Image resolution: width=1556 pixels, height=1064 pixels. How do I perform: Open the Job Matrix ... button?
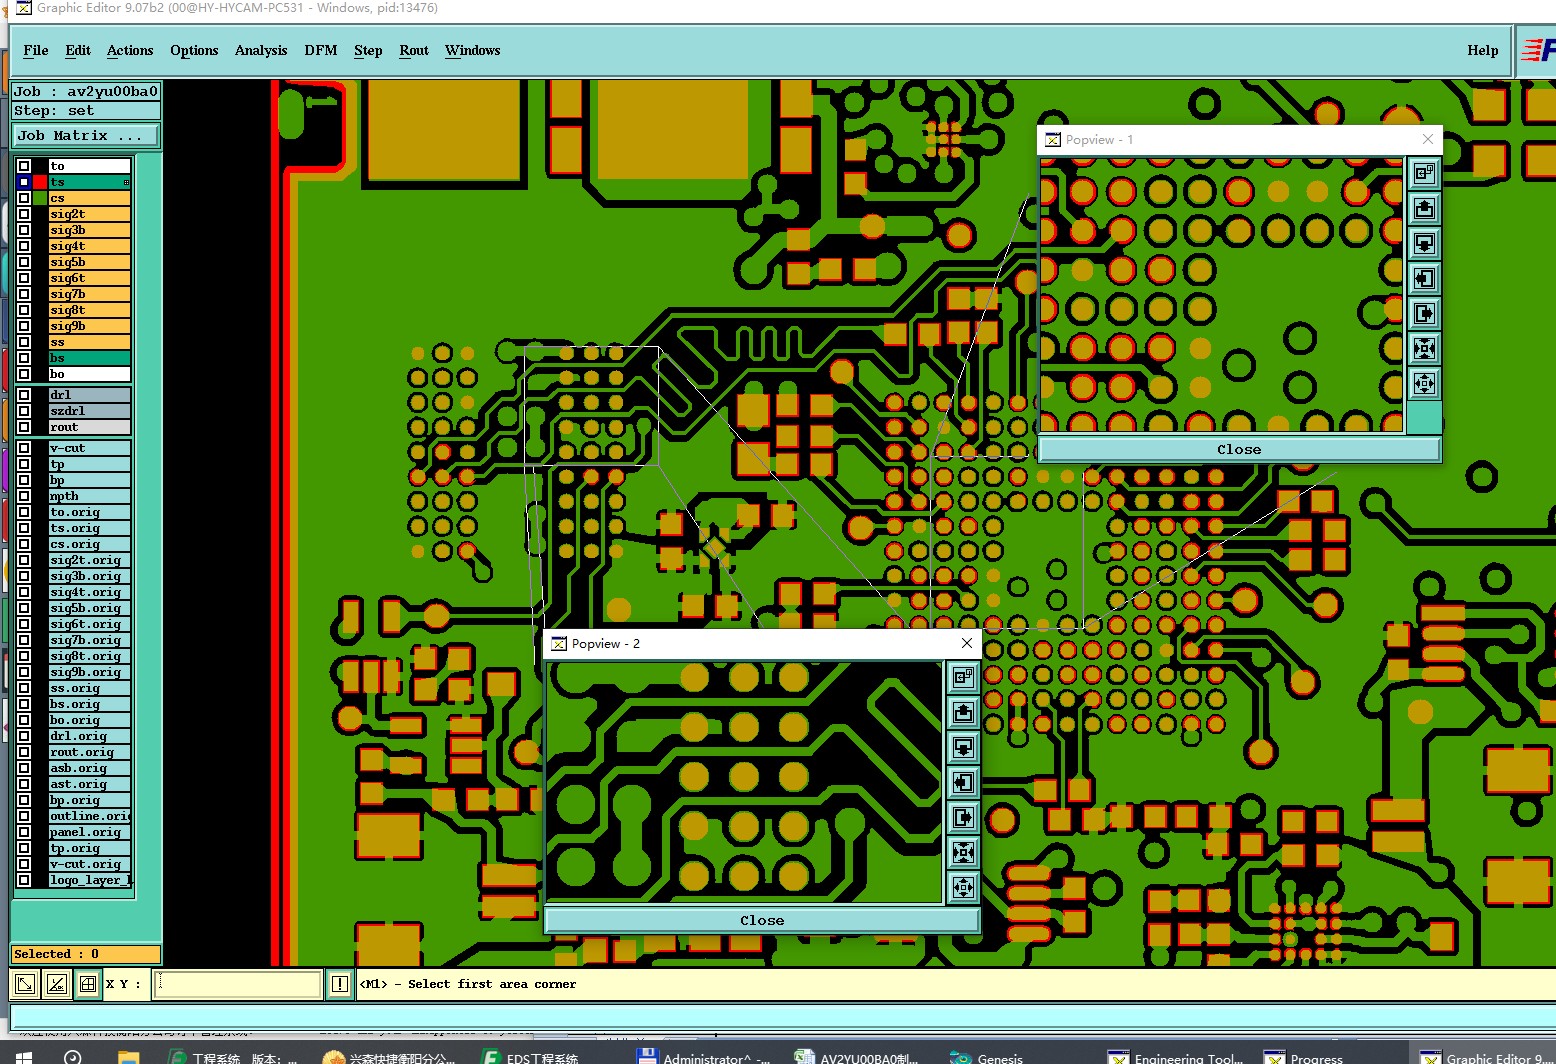(86, 135)
